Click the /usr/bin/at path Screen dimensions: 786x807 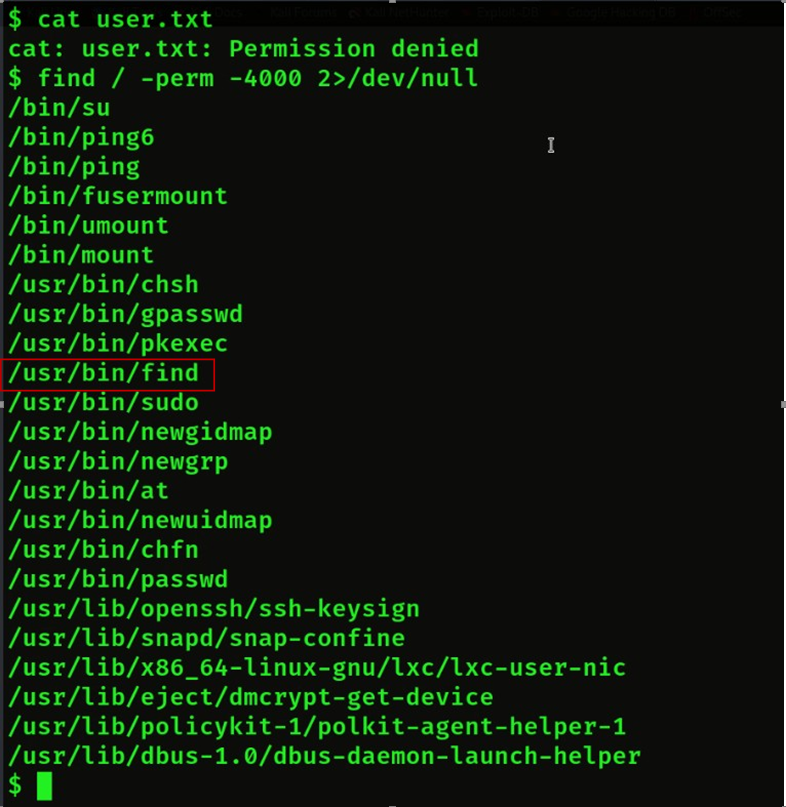(89, 491)
